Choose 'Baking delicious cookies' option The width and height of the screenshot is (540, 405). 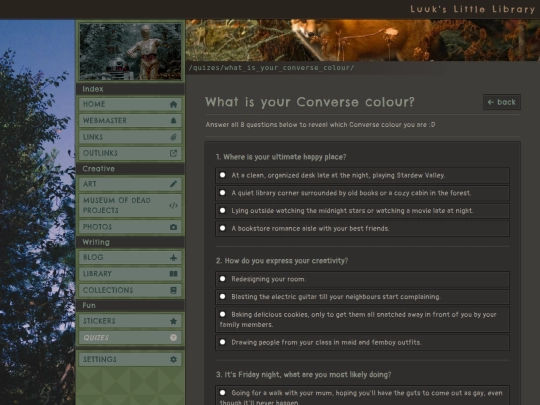(362, 320)
